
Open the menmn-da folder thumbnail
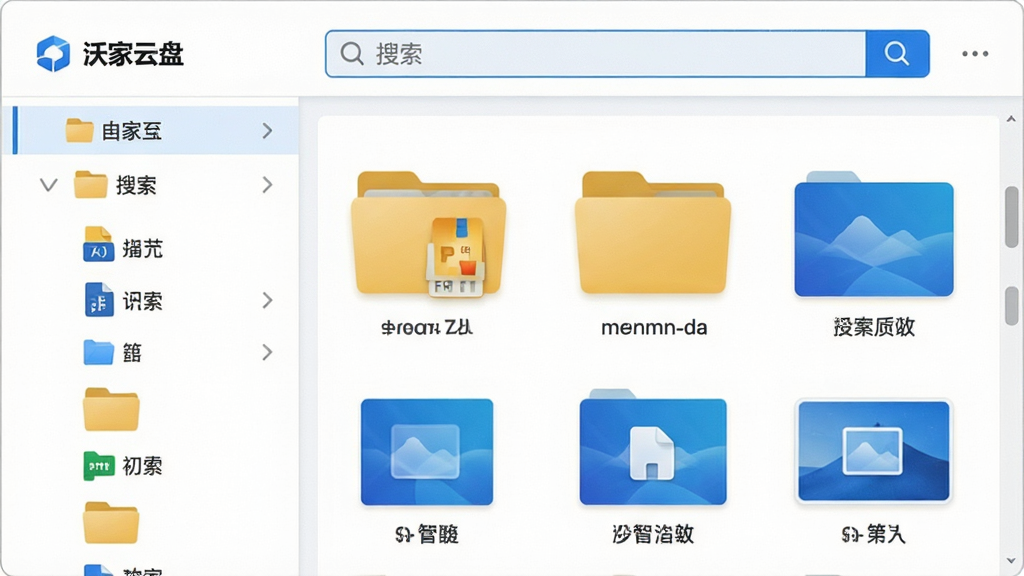(x=652, y=233)
